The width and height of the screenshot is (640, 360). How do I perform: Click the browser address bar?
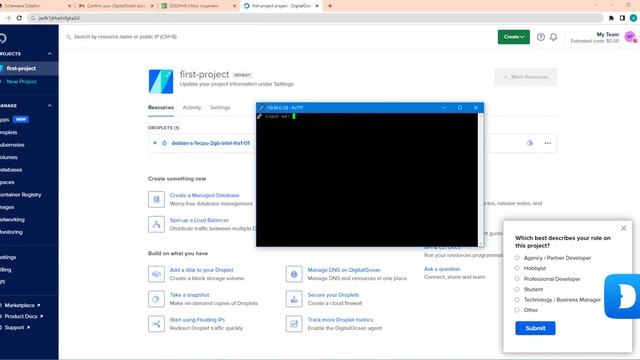[315, 18]
